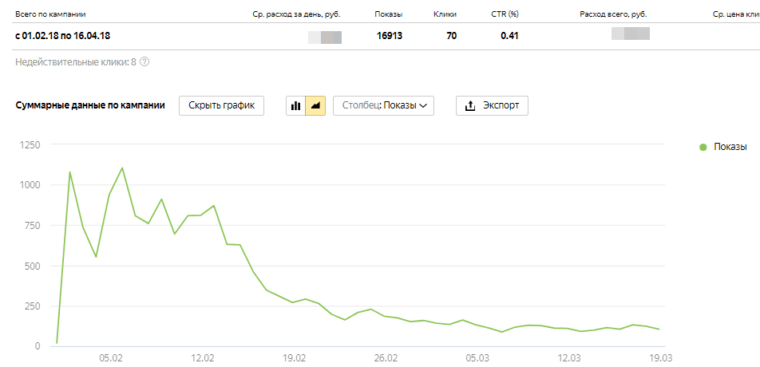Viewport: 760px width, 367px height.
Task: Click the upload arrow icon in Экспорт
Action: [470, 106]
